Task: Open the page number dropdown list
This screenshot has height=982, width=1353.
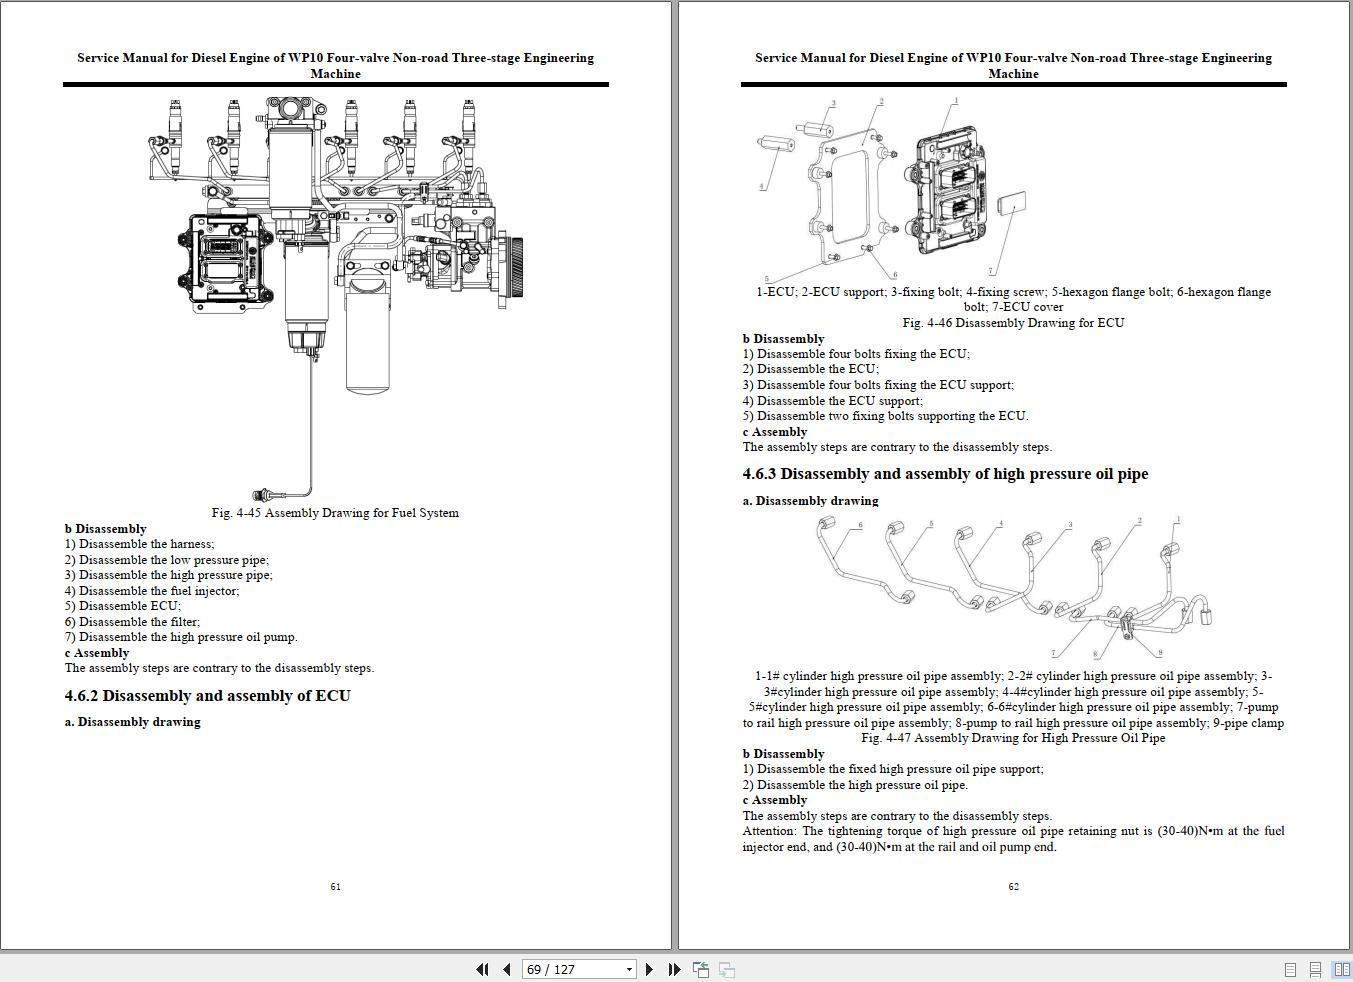Action: pyautogui.click(x=628, y=969)
